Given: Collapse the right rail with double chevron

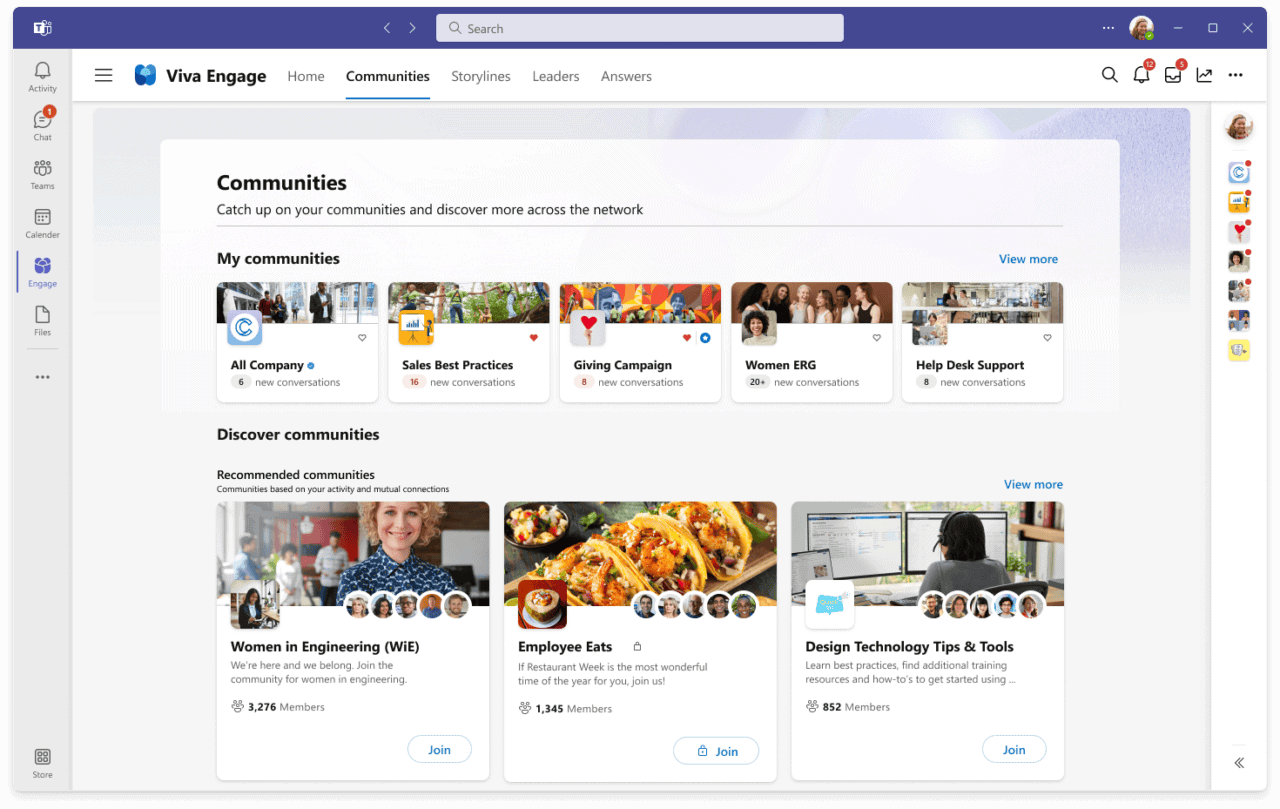Looking at the screenshot, I should pos(1239,763).
